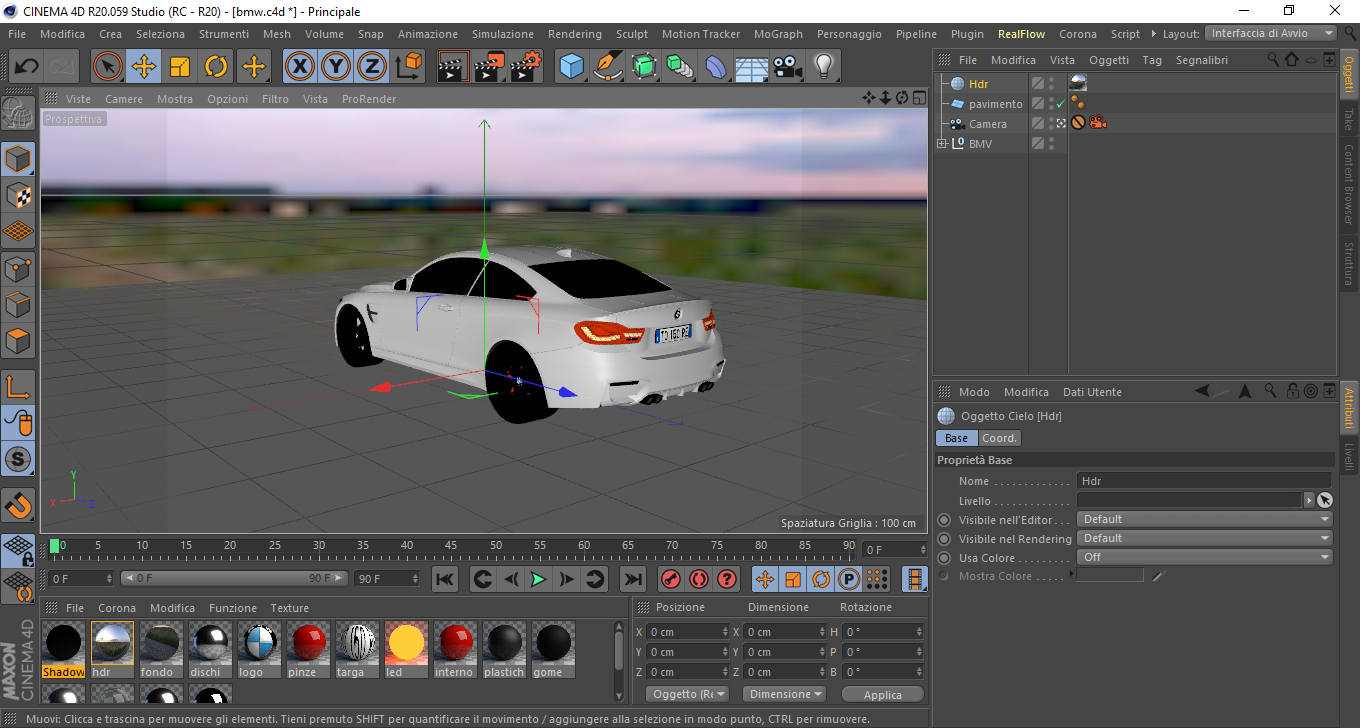Open the Corona menu in Material Manager
Image resolution: width=1360 pixels, height=728 pixels.
click(x=117, y=608)
